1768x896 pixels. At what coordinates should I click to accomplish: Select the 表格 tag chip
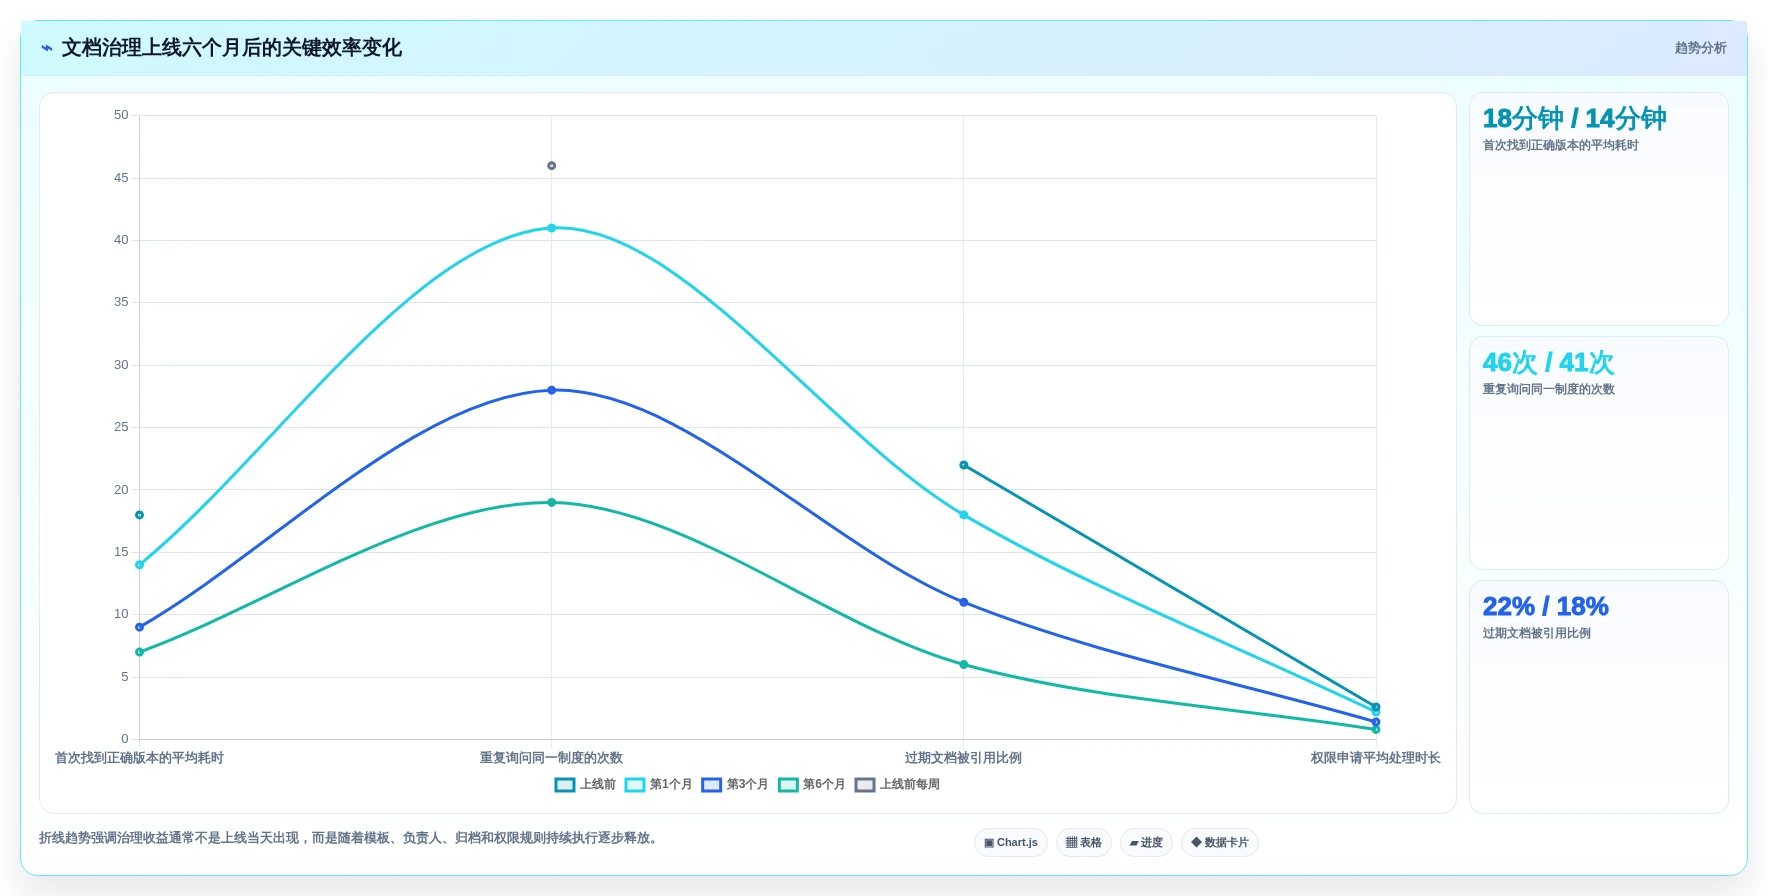[x=1084, y=843]
